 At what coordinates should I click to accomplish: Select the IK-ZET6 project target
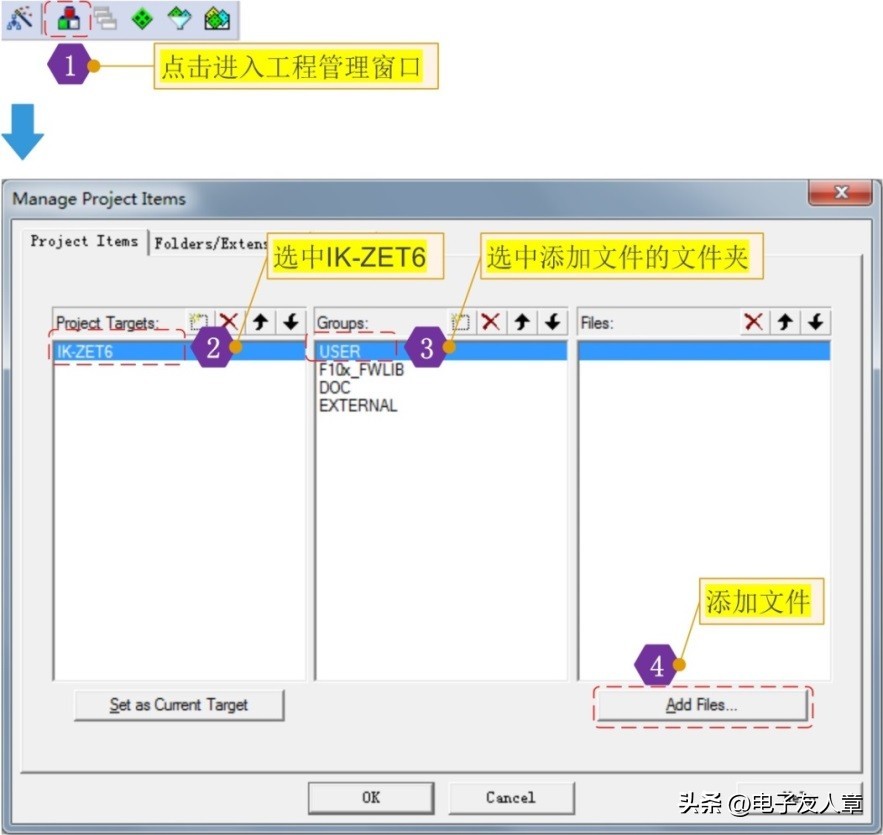[x=179, y=351]
